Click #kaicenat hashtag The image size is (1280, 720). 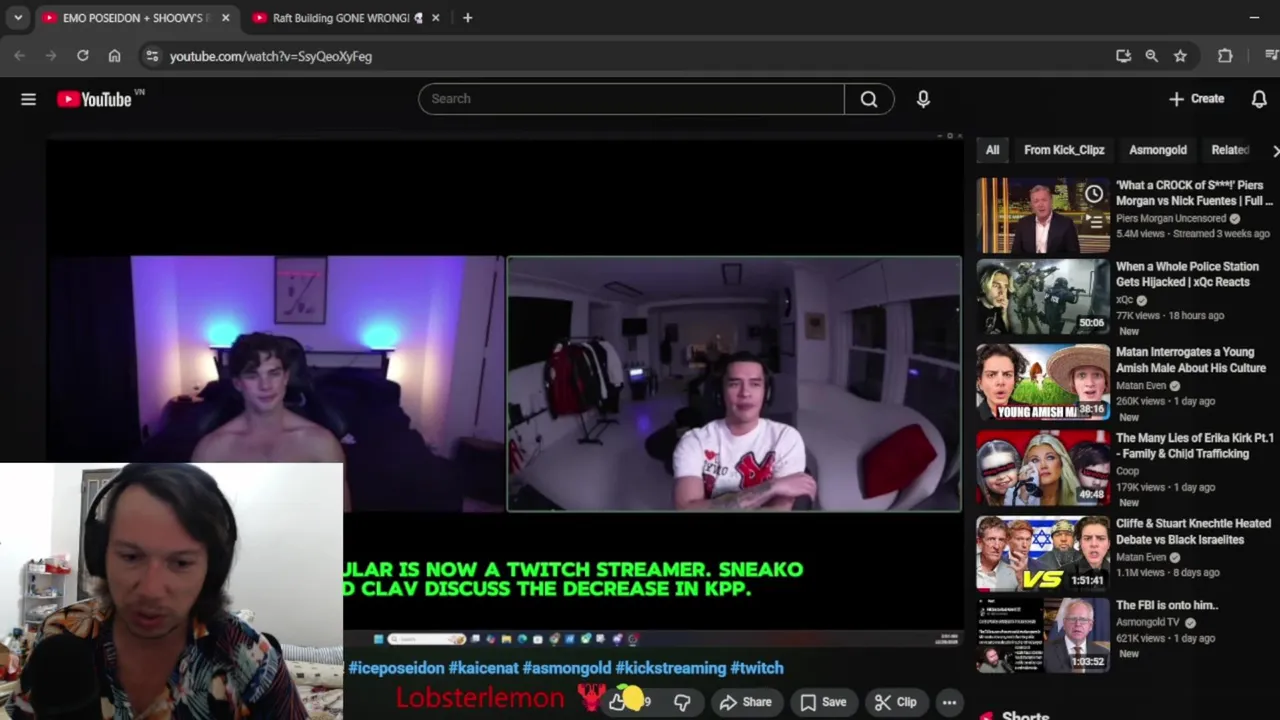[483, 668]
